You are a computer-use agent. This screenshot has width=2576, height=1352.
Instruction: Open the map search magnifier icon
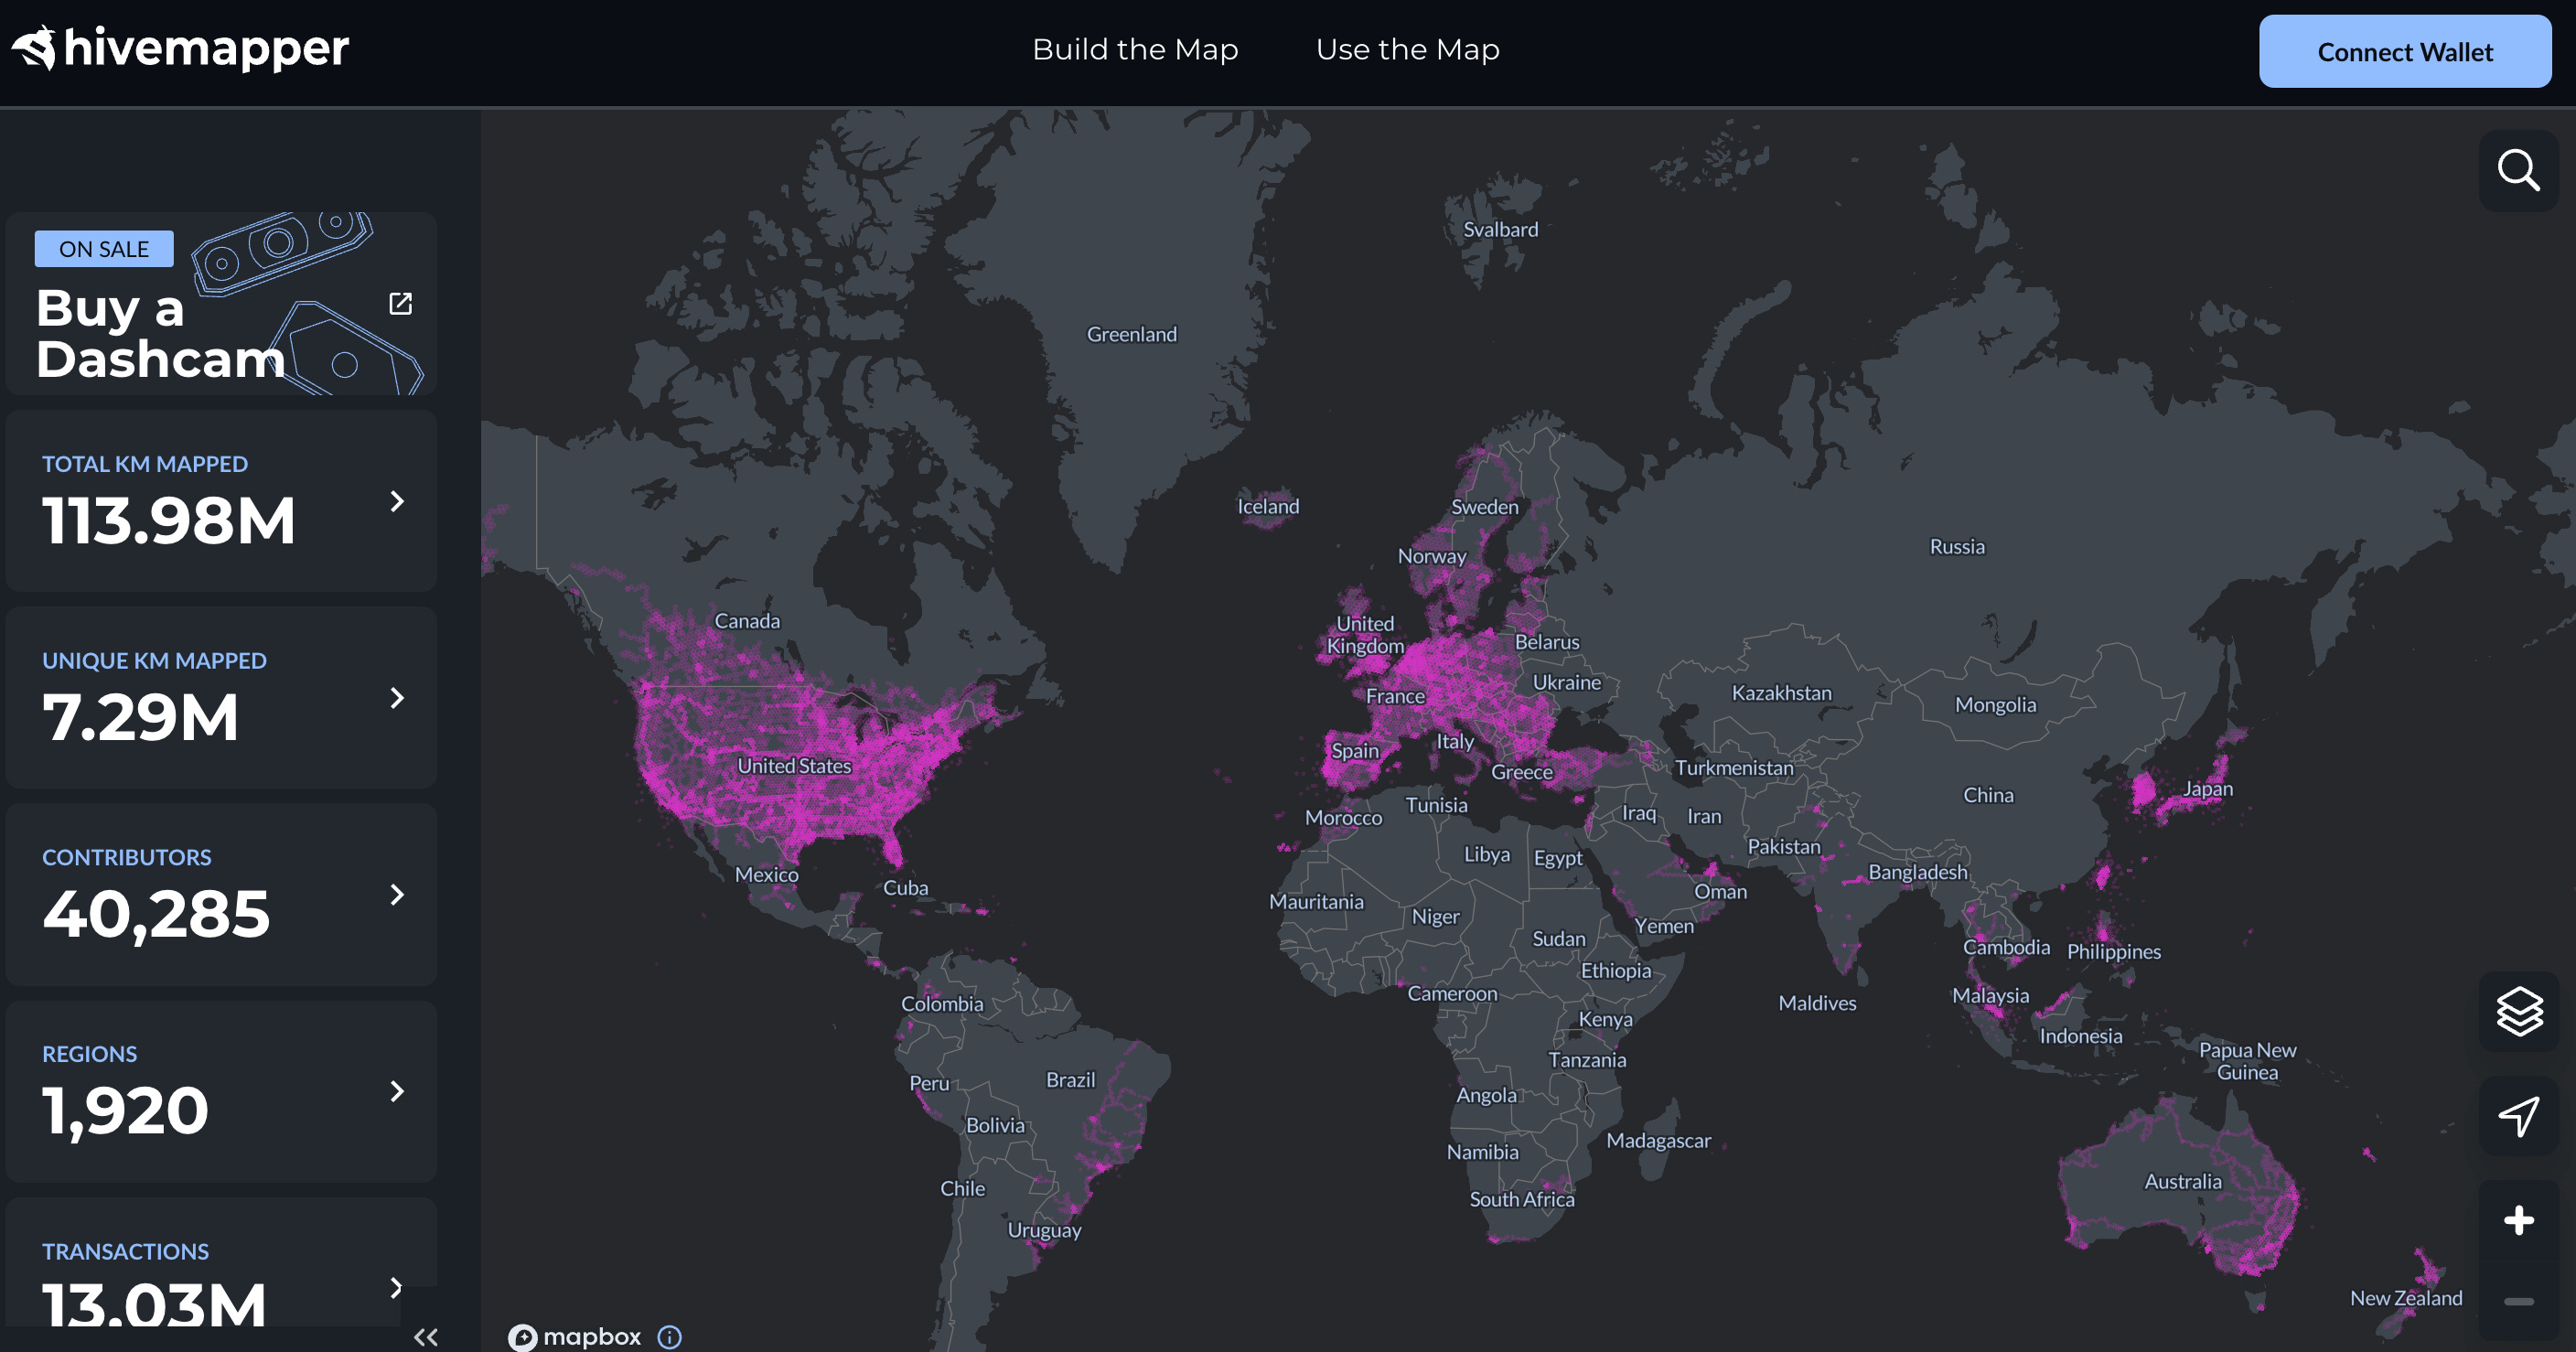click(2518, 170)
